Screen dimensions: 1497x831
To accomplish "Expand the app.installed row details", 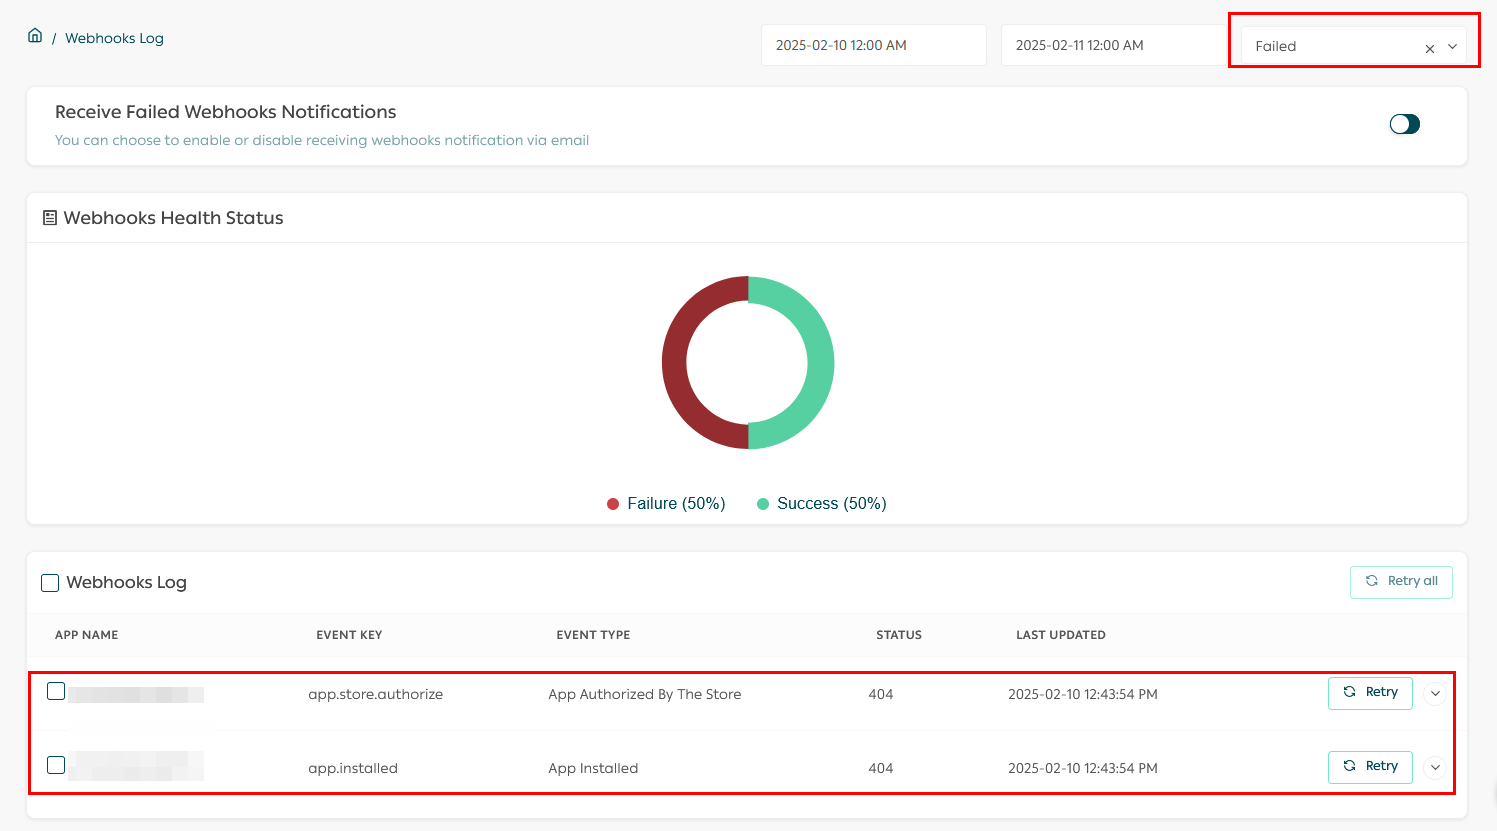I will click(1435, 767).
